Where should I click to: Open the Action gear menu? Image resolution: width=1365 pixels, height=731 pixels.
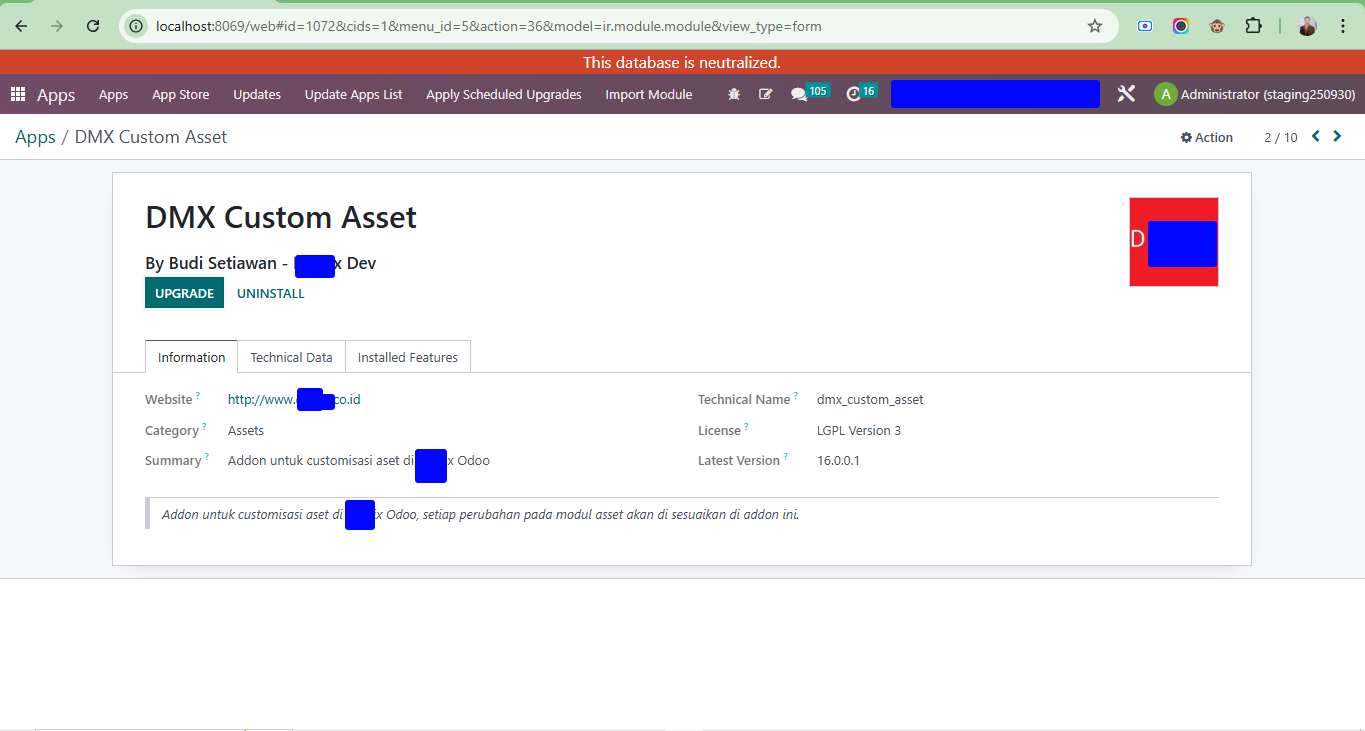1207,137
